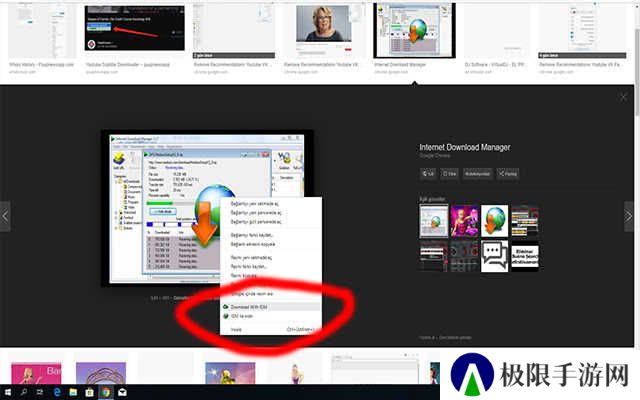Open Task View from the taskbar
The image size is (640, 400).
coord(40,392)
